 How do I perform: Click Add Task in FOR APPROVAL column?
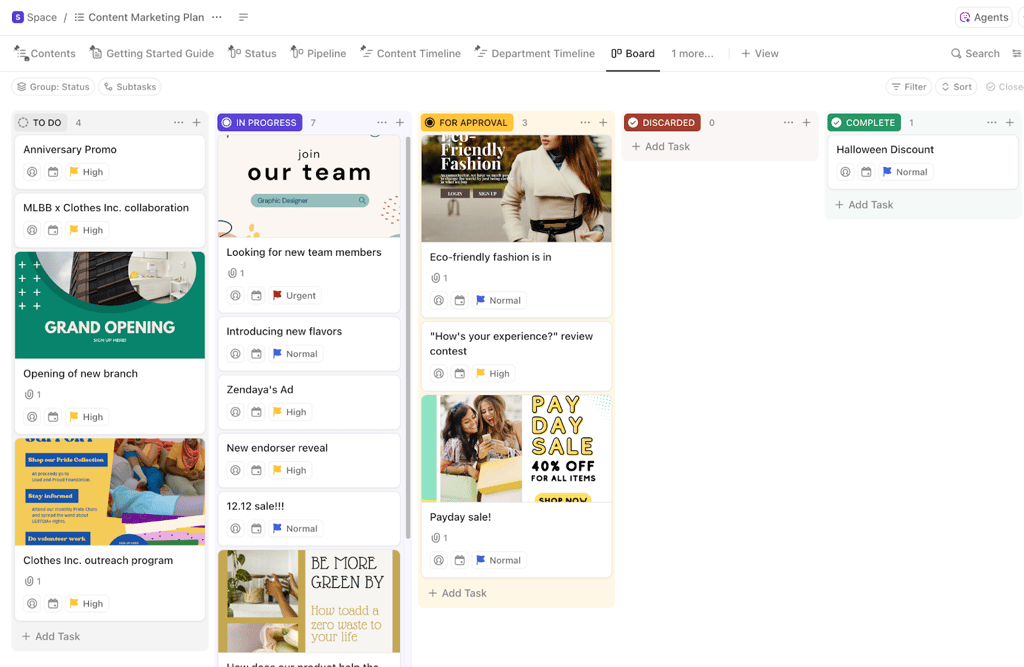tap(457, 593)
